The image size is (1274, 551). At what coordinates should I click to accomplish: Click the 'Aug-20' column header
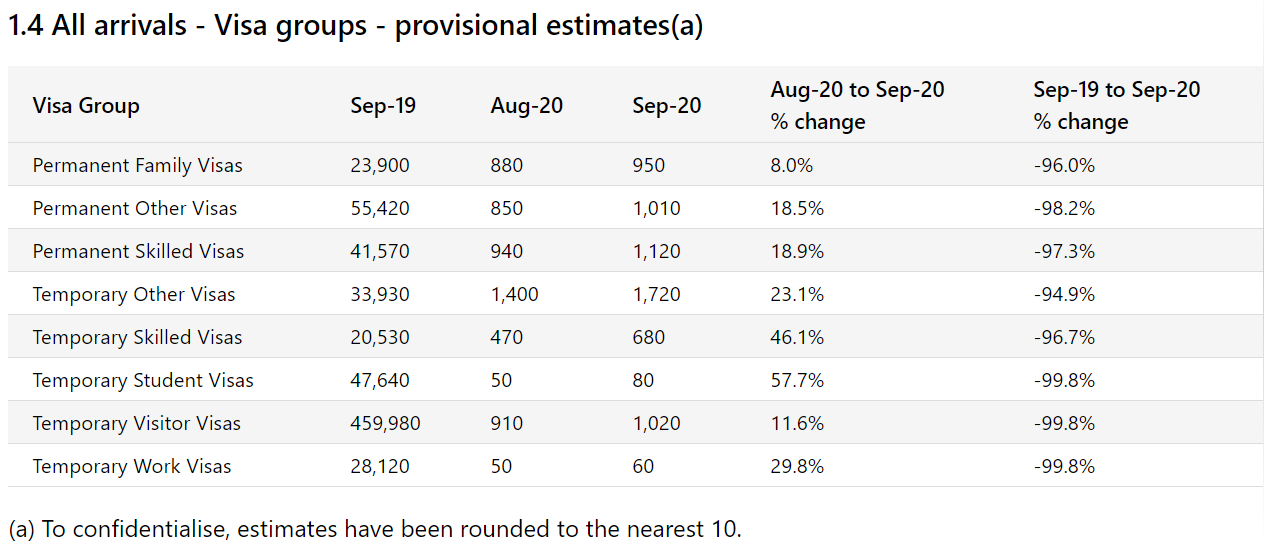pos(527,105)
